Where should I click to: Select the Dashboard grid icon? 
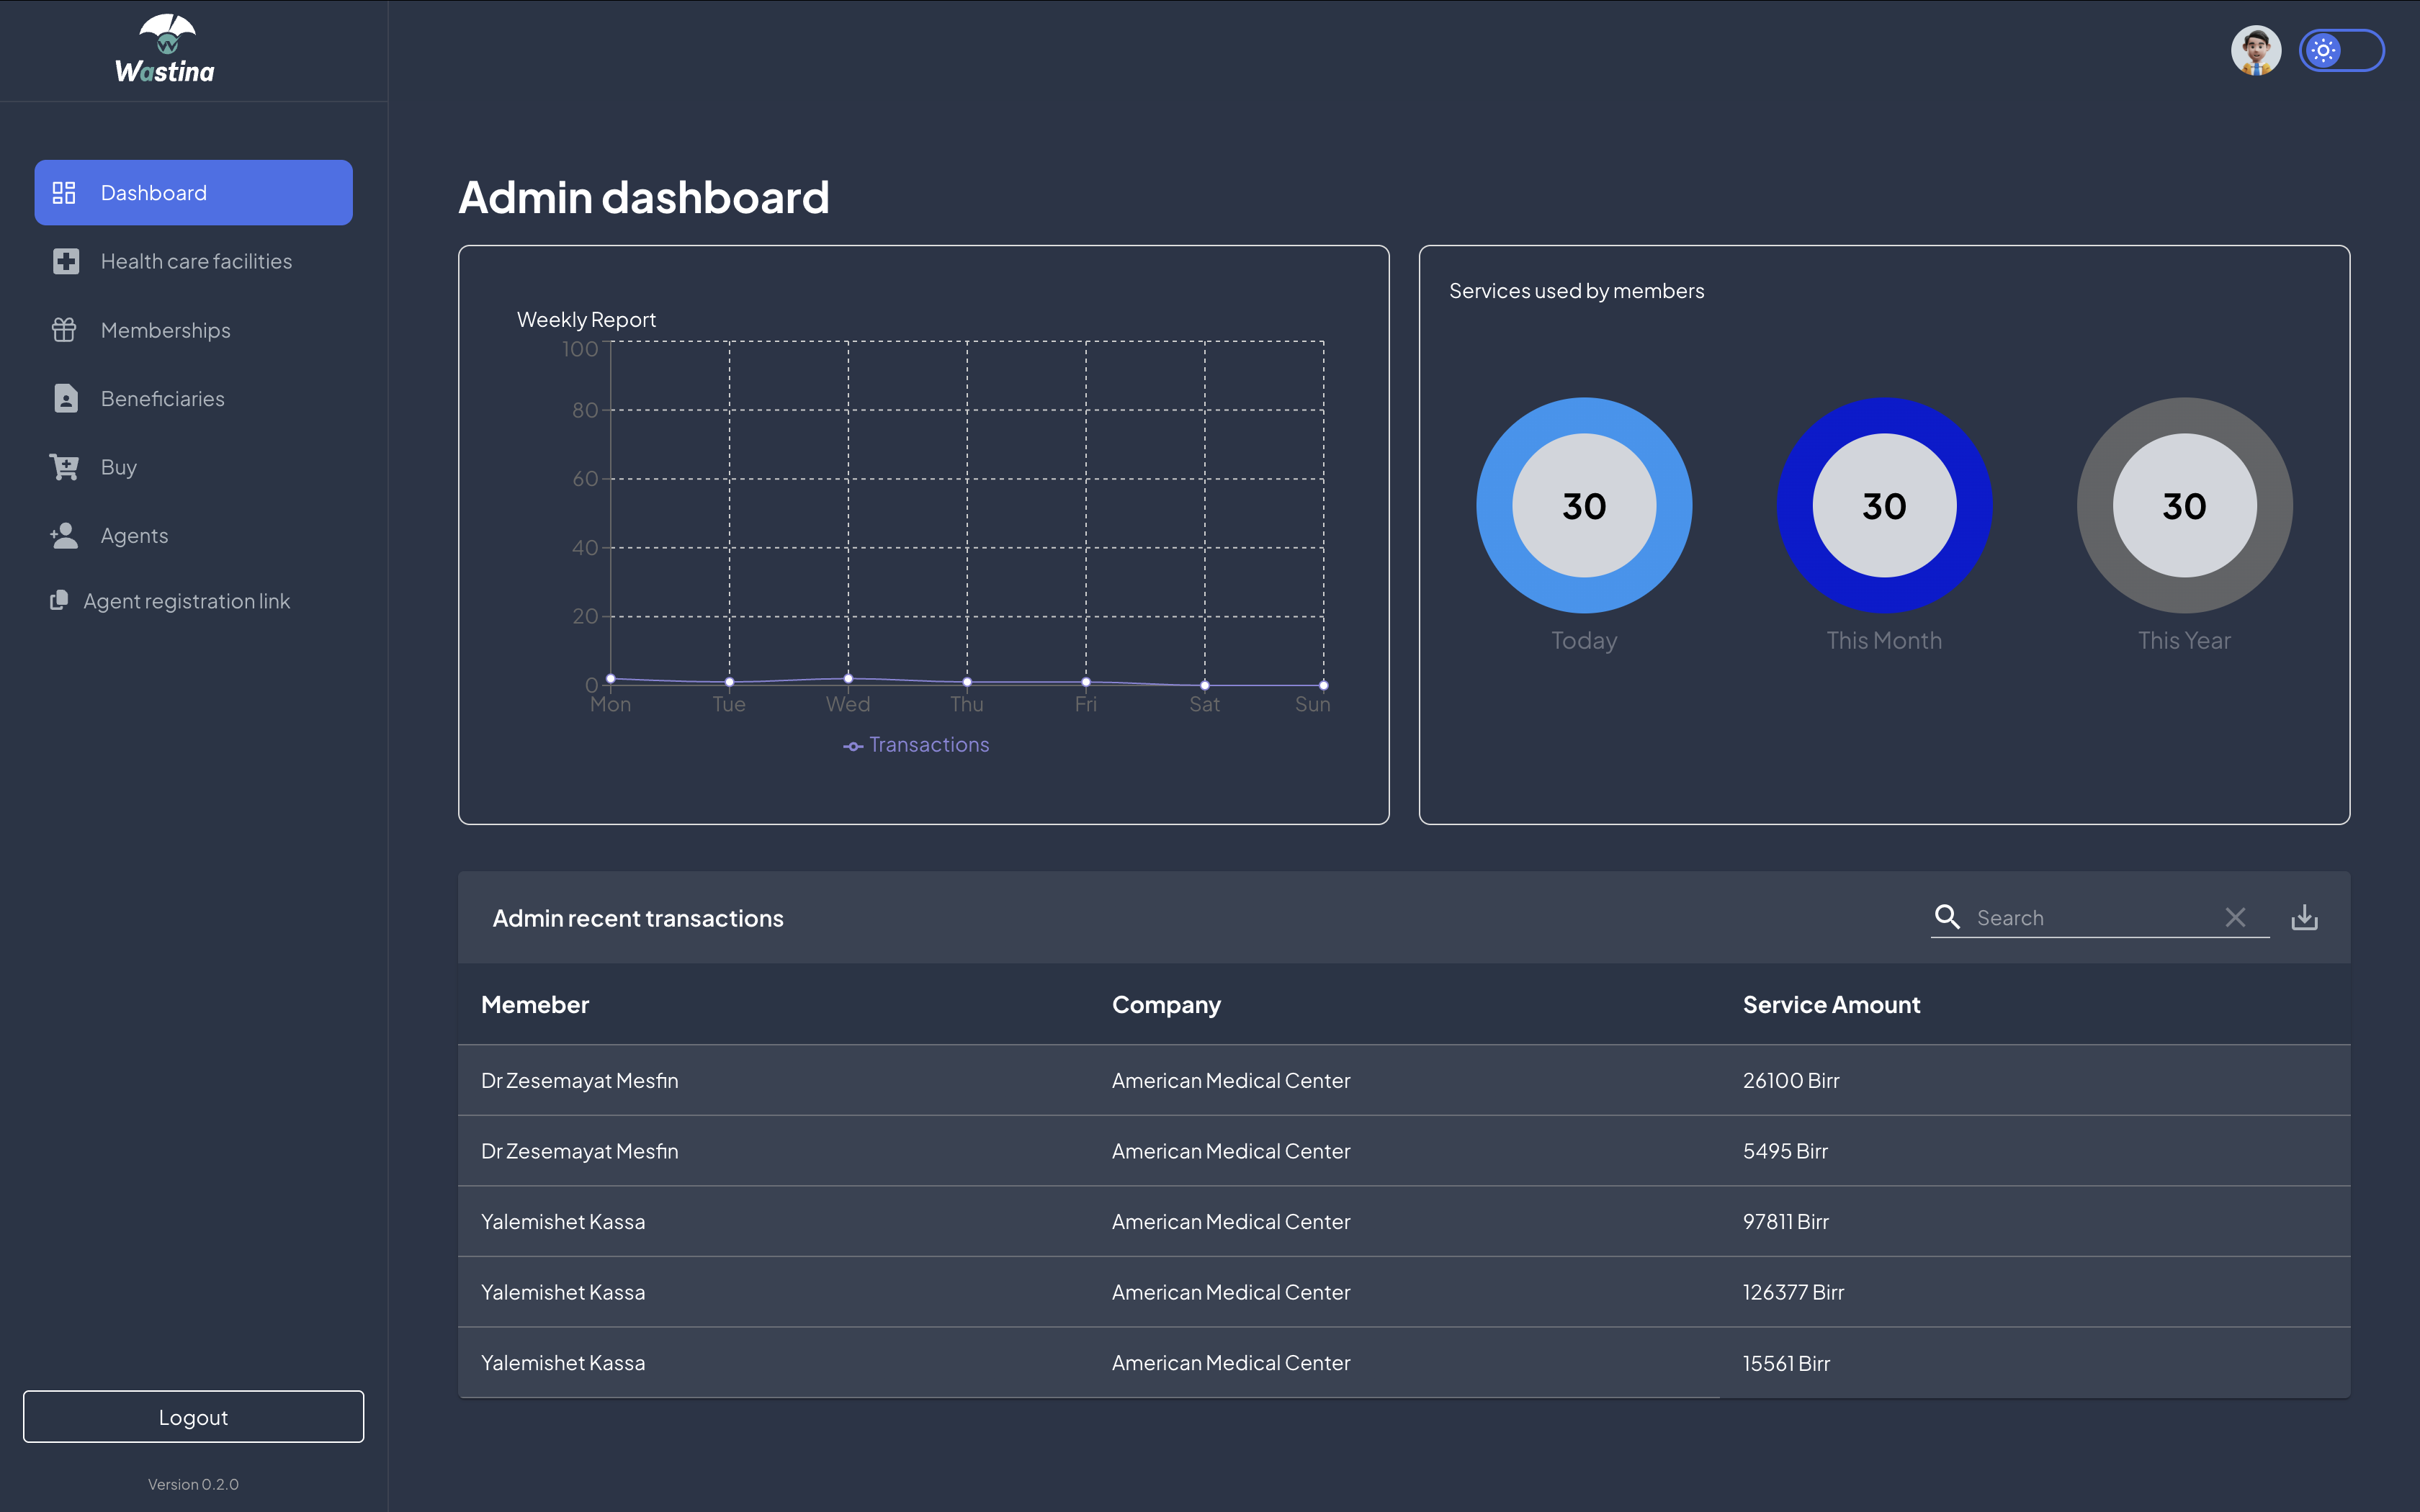tap(64, 192)
